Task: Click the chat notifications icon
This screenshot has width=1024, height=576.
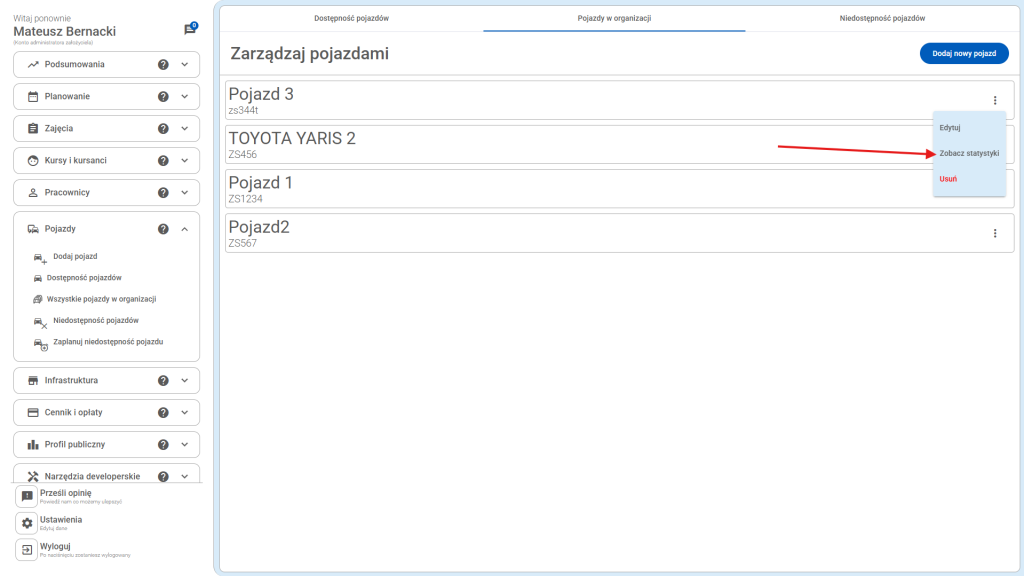Action: pos(189,30)
